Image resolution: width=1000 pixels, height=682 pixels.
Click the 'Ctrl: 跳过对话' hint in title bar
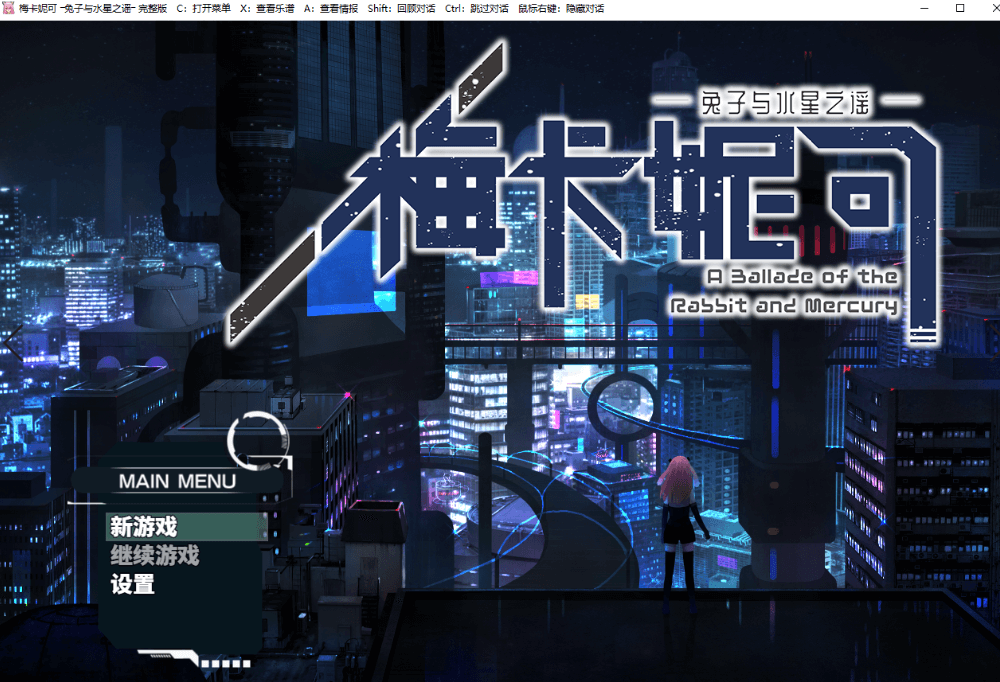pos(476,8)
